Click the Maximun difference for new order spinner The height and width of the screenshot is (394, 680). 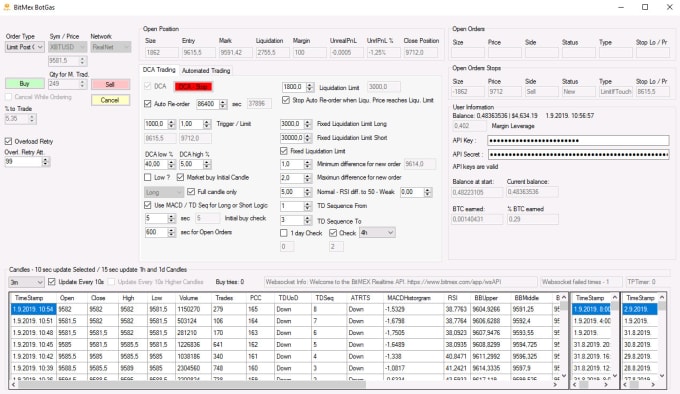(x=307, y=178)
